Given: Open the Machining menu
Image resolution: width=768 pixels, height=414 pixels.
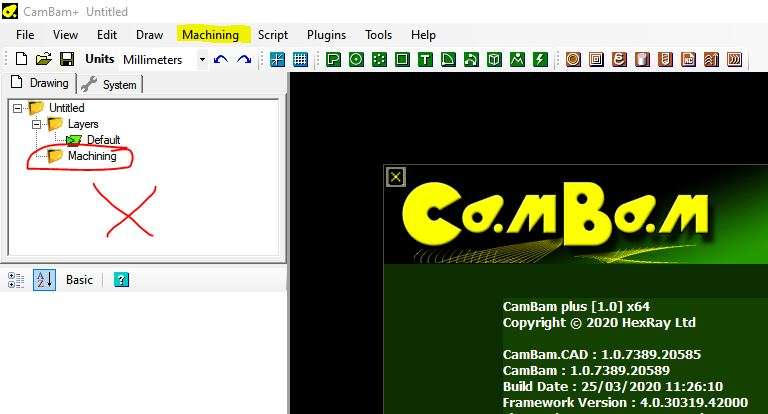Looking at the screenshot, I should (211, 35).
